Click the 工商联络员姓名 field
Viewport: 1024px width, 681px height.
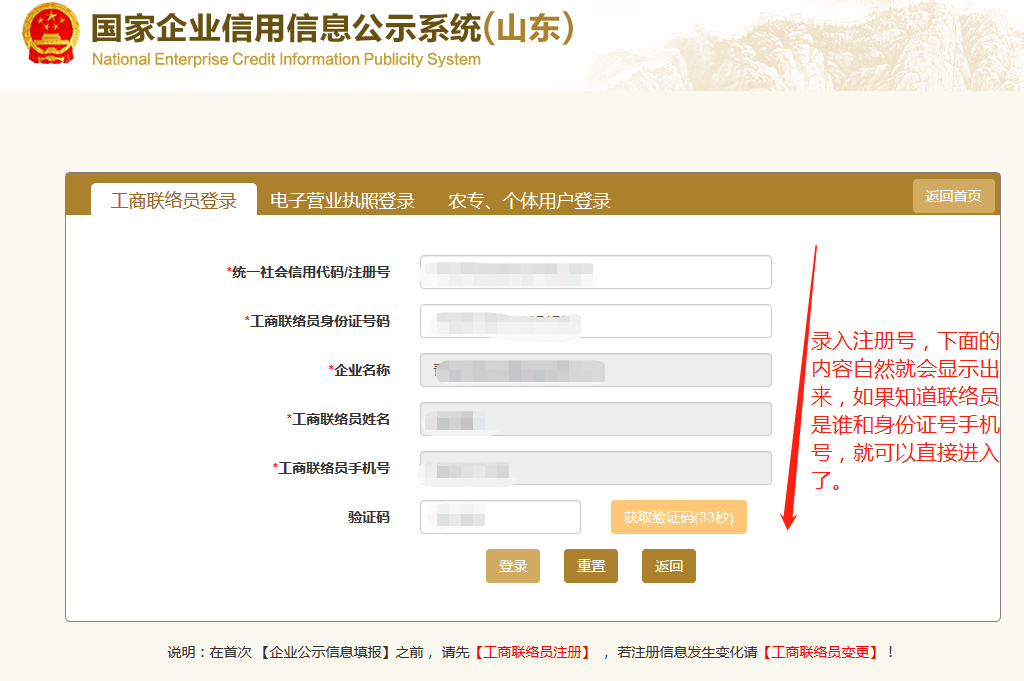[595, 419]
